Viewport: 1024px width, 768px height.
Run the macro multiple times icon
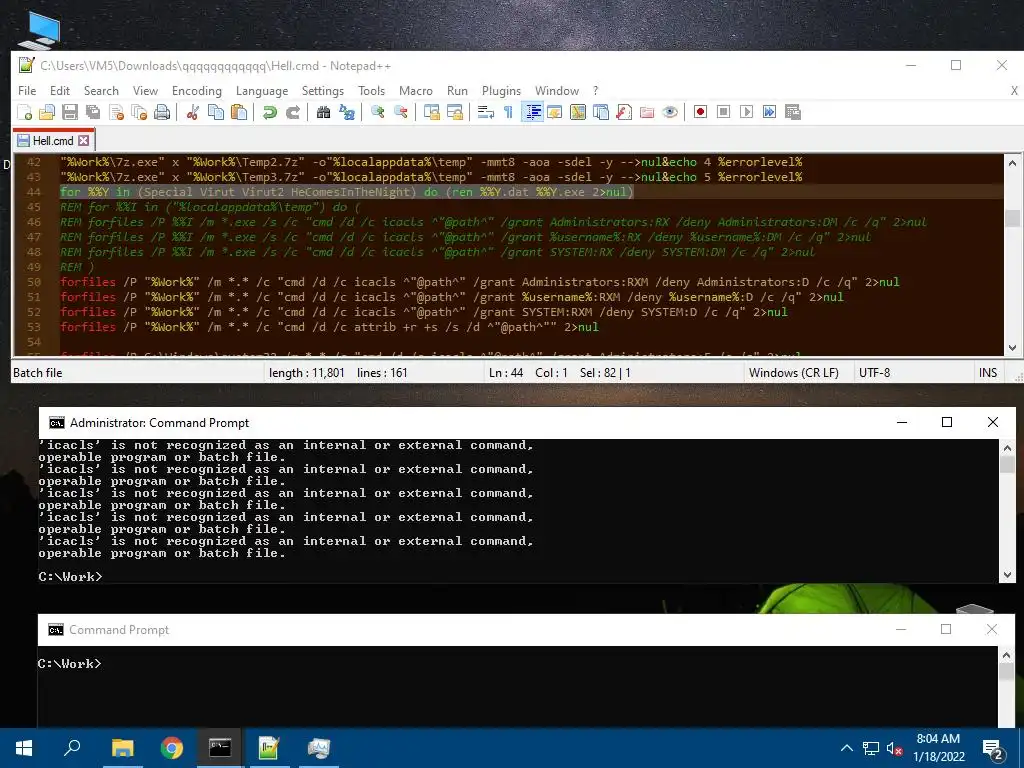coord(769,112)
